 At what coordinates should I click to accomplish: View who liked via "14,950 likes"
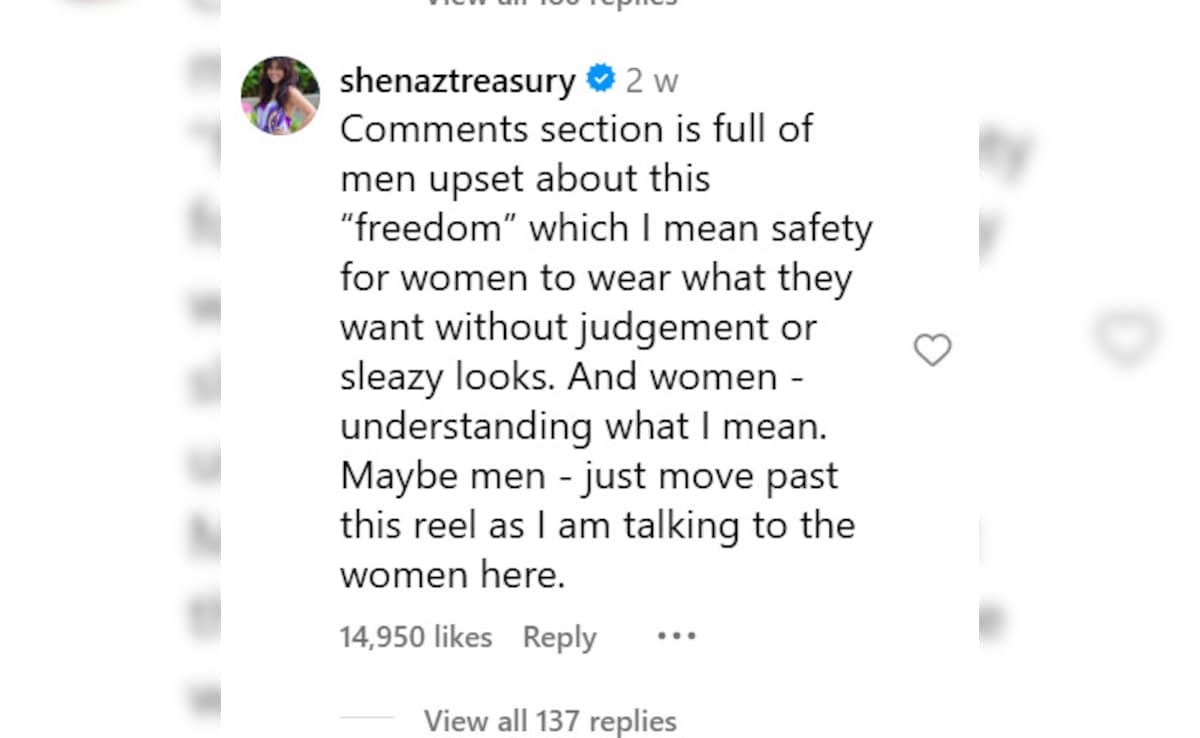pos(415,637)
